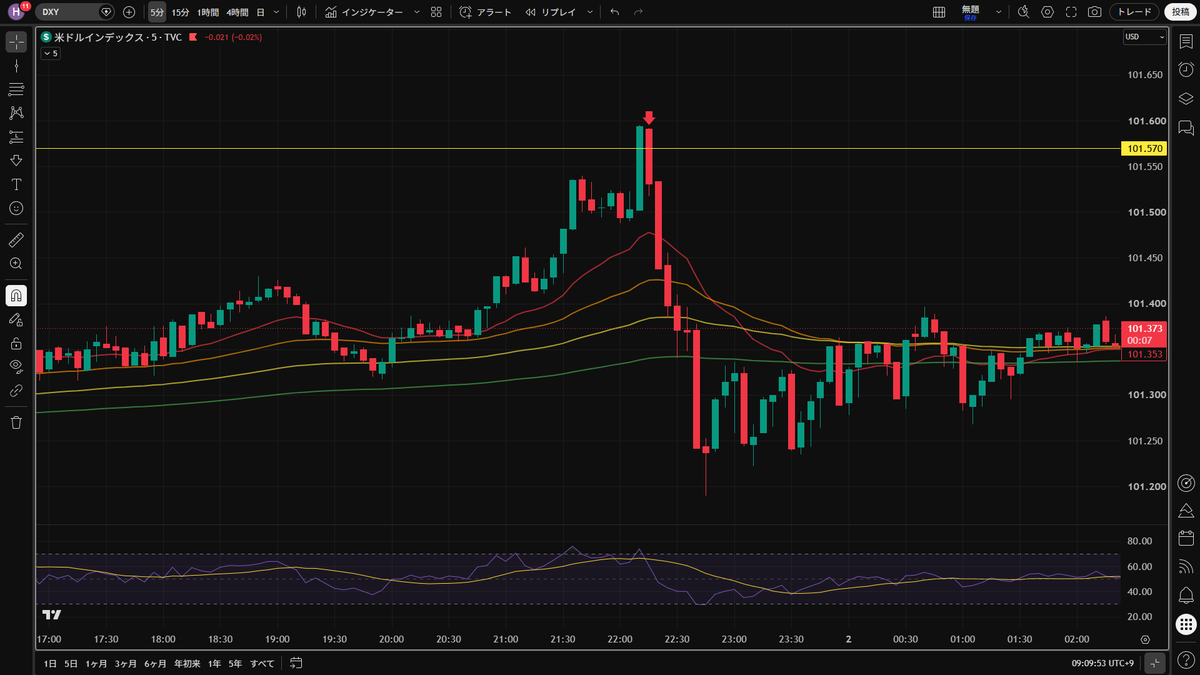This screenshot has height=675, width=1200.
Task: Open the patterns drawing tool group
Action: pos(16,113)
